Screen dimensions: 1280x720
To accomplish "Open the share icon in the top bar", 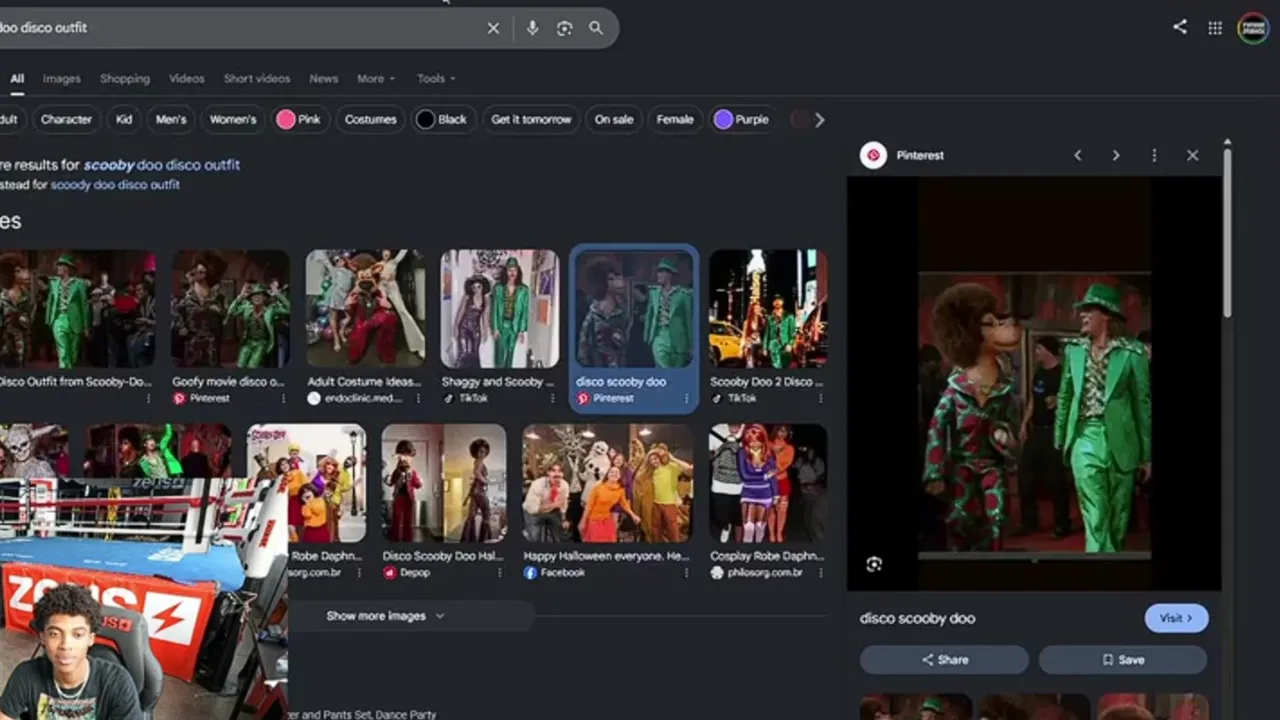I will coord(1180,28).
